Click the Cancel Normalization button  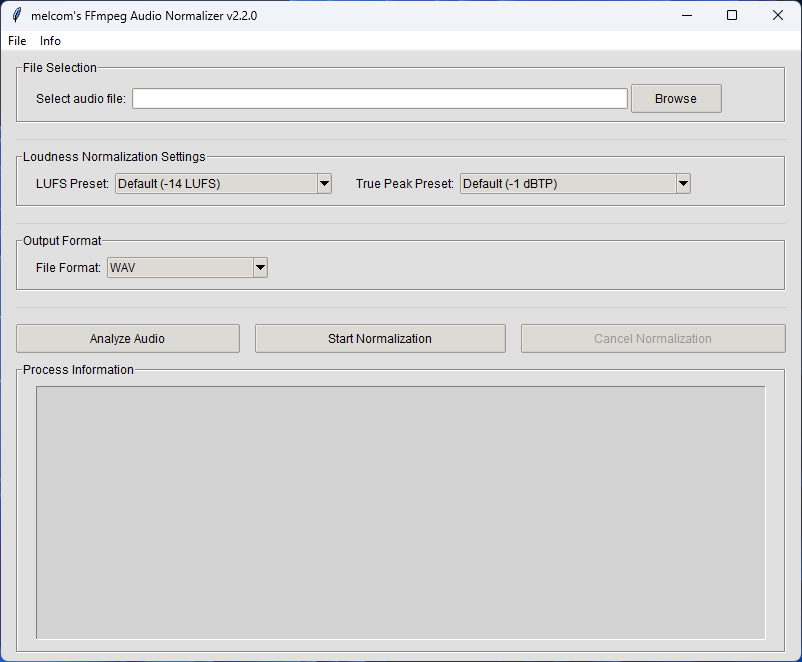pyautogui.click(x=652, y=338)
